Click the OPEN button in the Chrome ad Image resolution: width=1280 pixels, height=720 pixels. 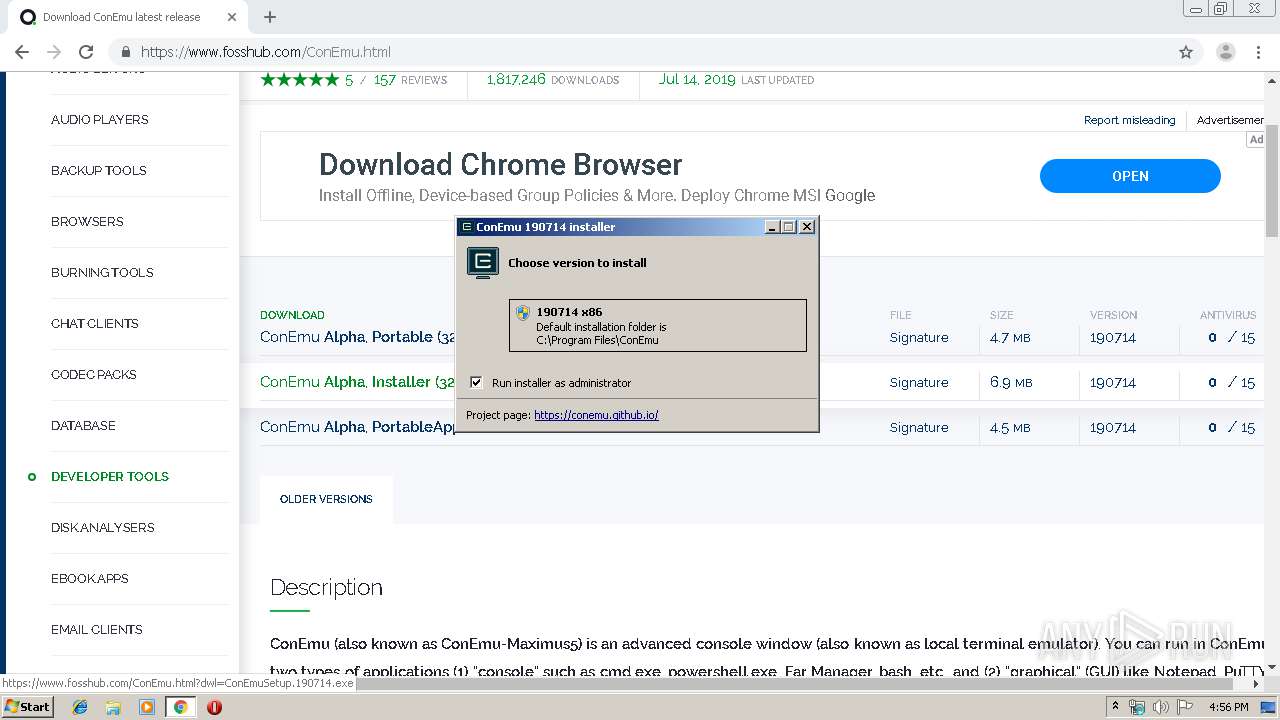[x=1130, y=176]
